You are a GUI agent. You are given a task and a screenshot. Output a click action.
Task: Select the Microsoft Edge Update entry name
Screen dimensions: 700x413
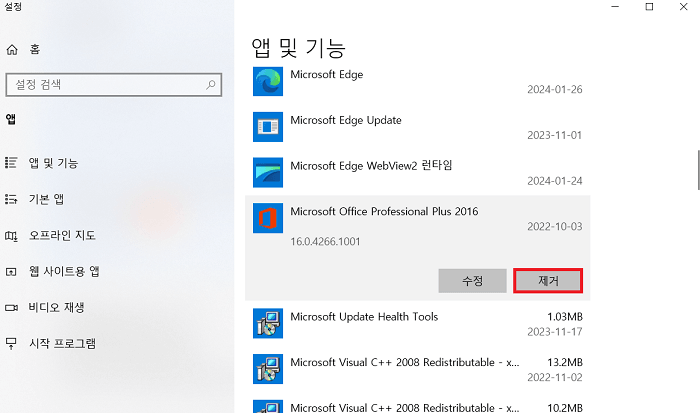[x=346, y=120]
